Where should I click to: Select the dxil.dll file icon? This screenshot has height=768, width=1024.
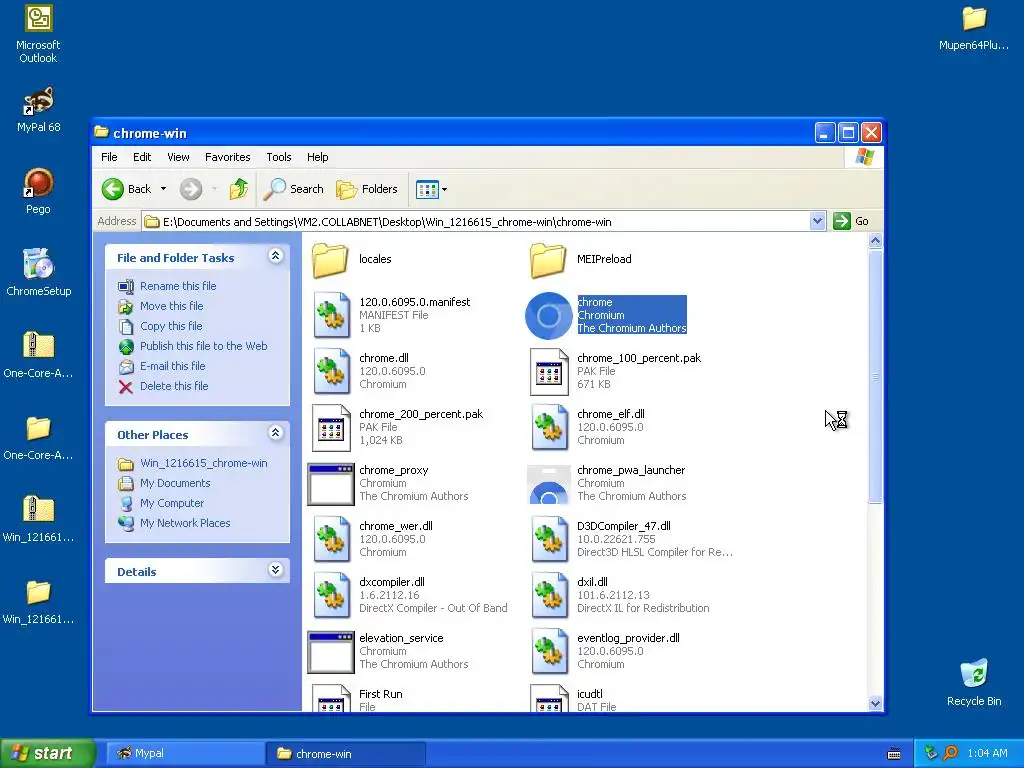point(549,596)
